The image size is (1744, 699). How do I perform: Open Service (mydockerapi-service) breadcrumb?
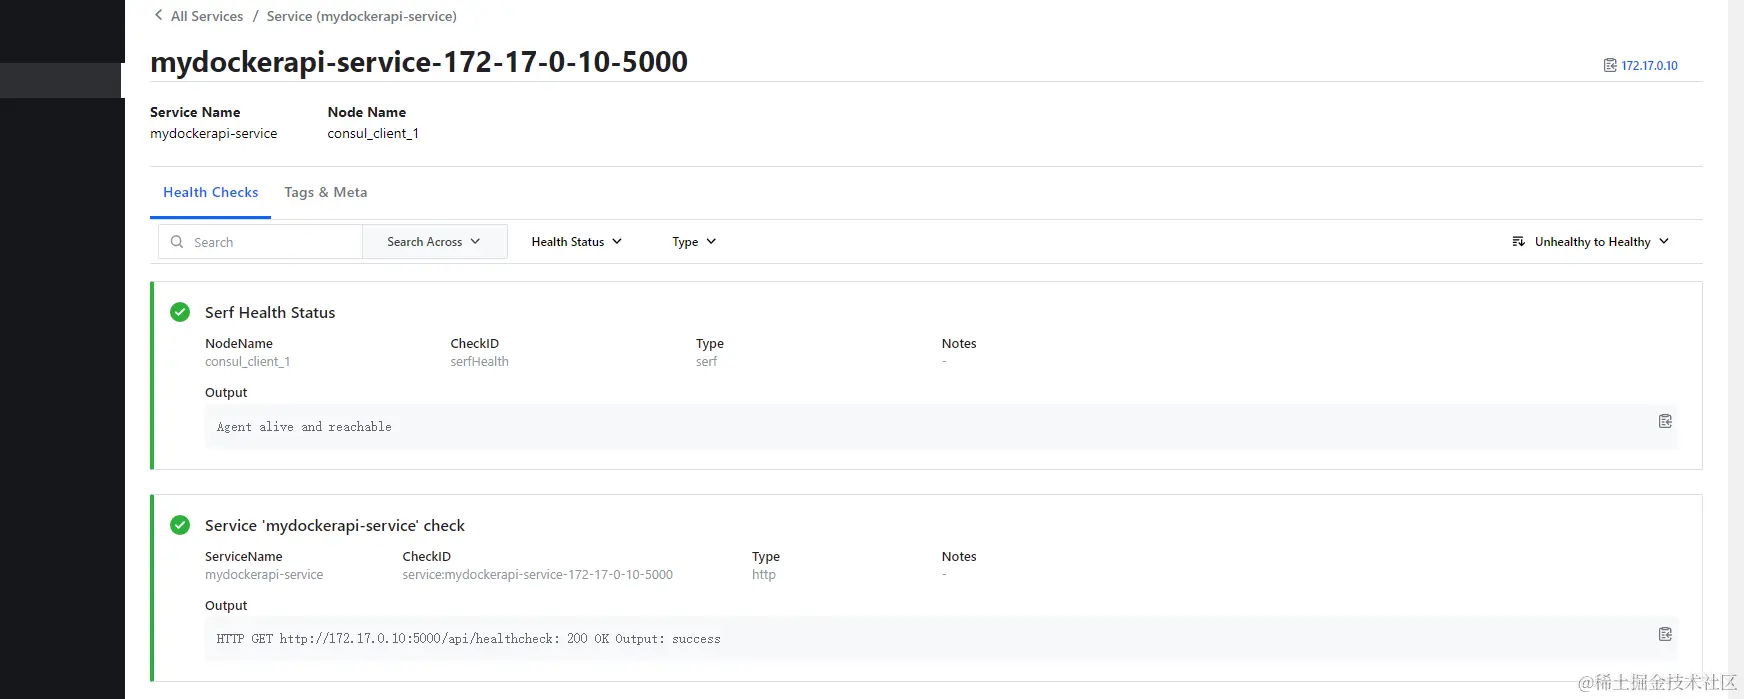click(x=362, y=16)
